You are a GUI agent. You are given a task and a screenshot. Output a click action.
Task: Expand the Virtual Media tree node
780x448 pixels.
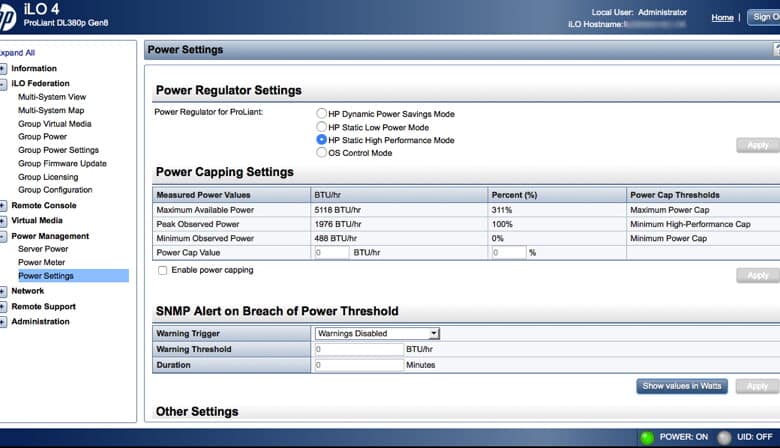2,221
